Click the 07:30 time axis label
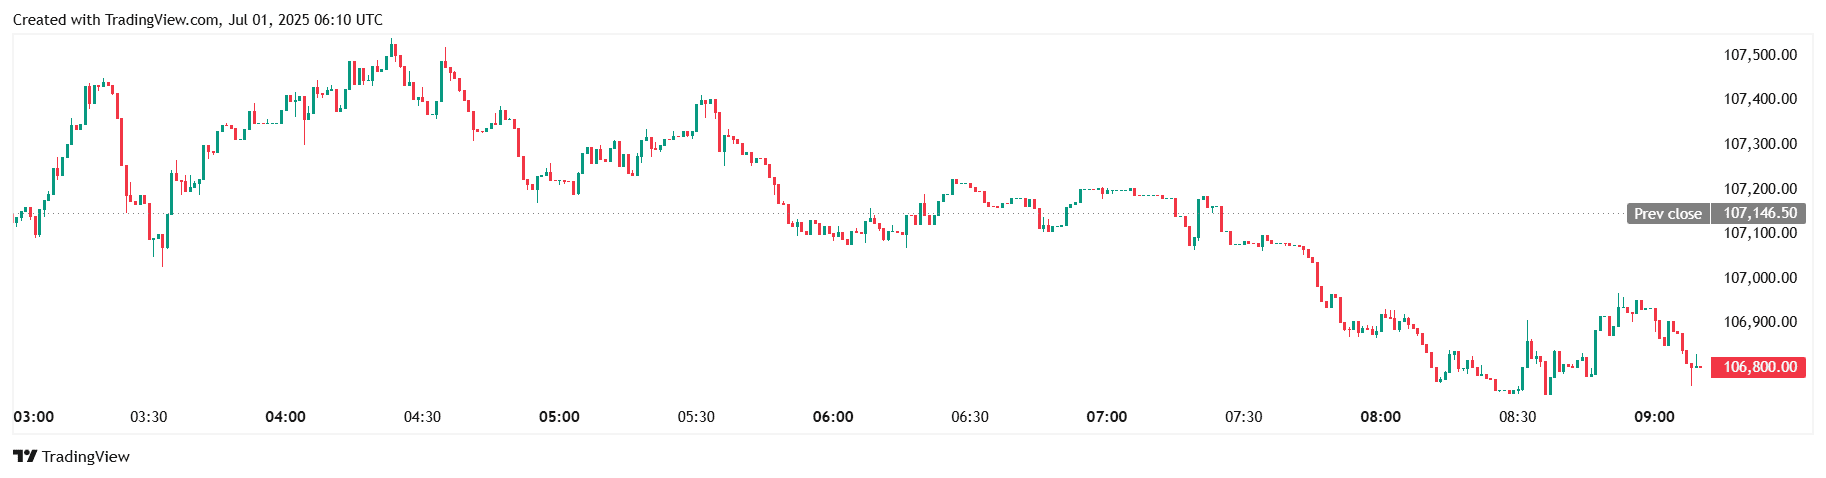 [1244, 417]
